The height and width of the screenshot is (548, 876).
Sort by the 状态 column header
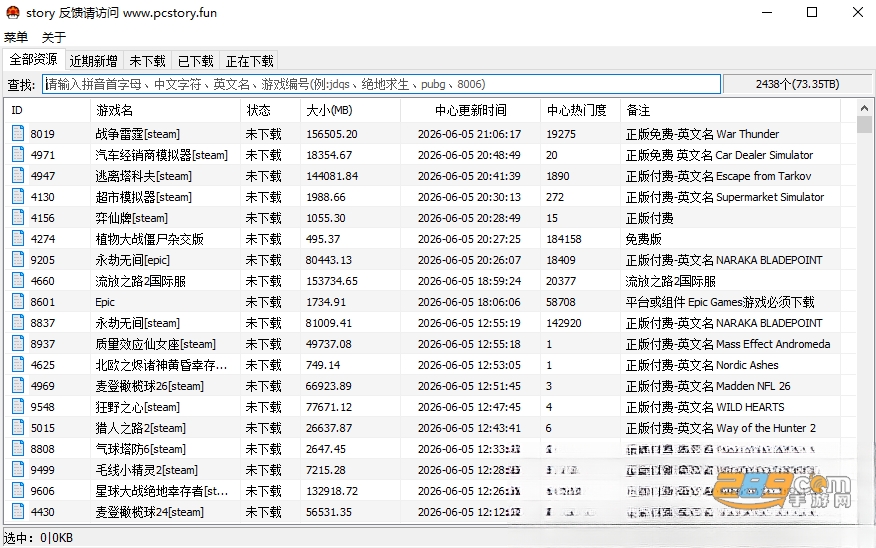tap(270, 111)
